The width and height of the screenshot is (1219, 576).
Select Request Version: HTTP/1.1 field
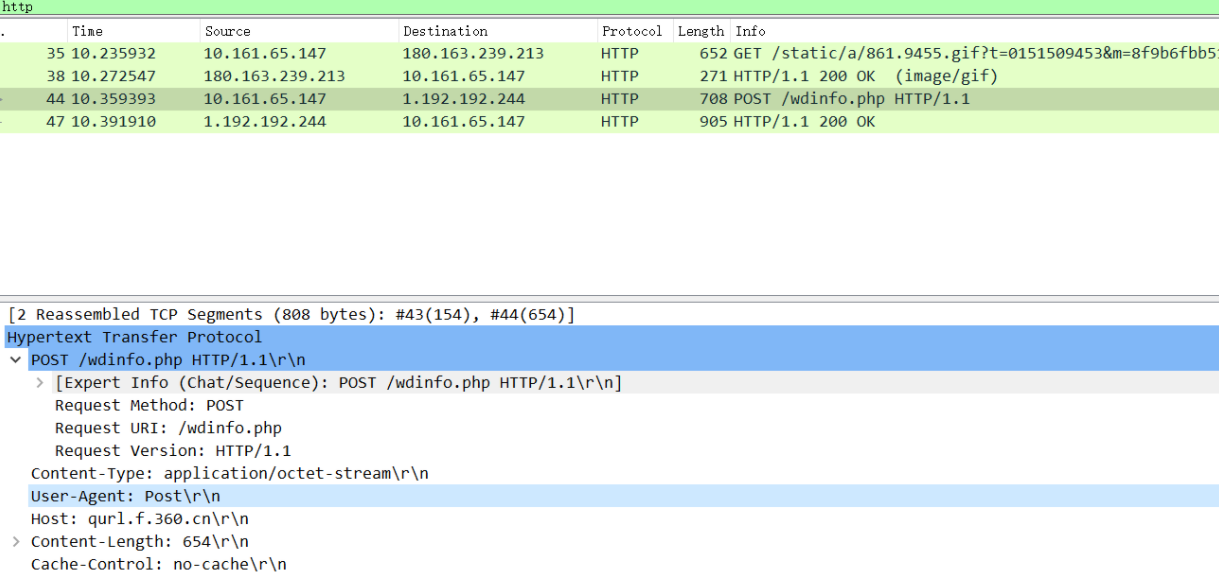pyautogui.click(x=173, y=451)
